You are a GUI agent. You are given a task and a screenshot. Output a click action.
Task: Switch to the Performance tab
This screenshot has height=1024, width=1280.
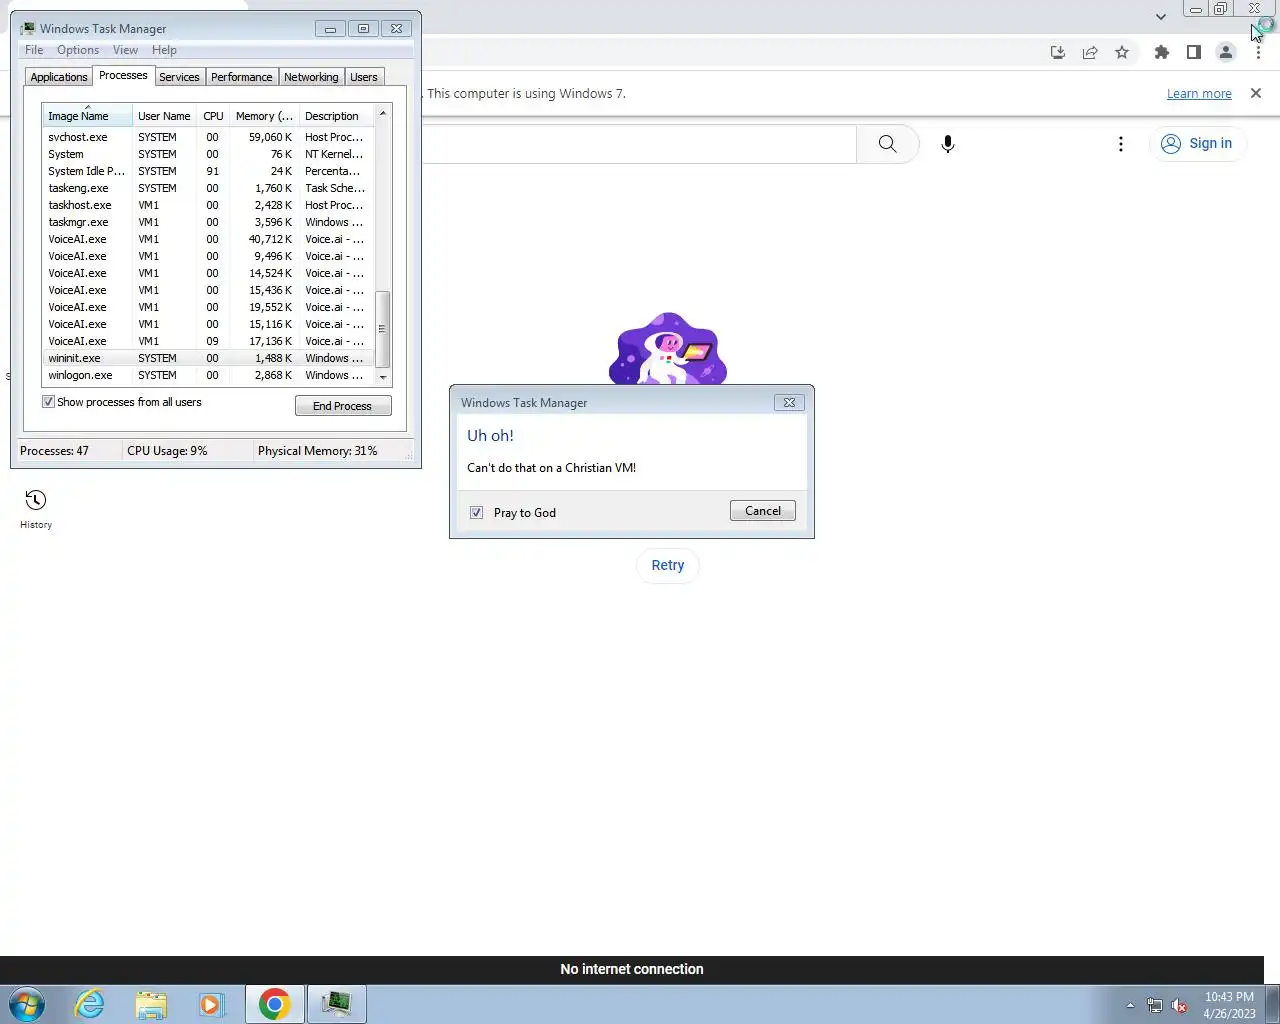[241, 77]
